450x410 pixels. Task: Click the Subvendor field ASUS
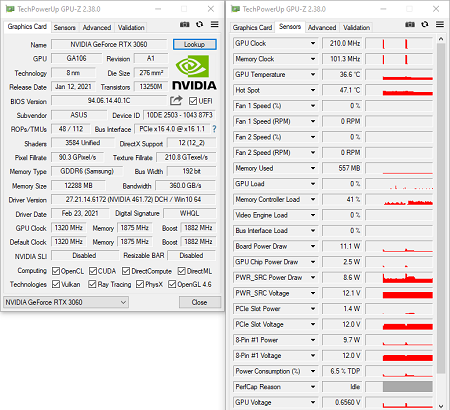point(79,115)
